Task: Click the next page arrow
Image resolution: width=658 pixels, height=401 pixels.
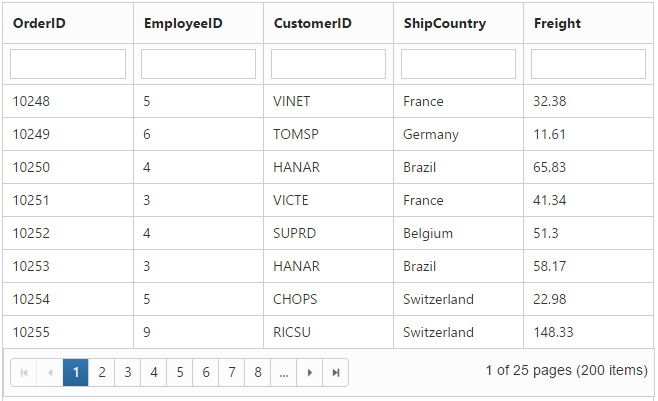Action: pyautogui.click(x=310, y=373)
